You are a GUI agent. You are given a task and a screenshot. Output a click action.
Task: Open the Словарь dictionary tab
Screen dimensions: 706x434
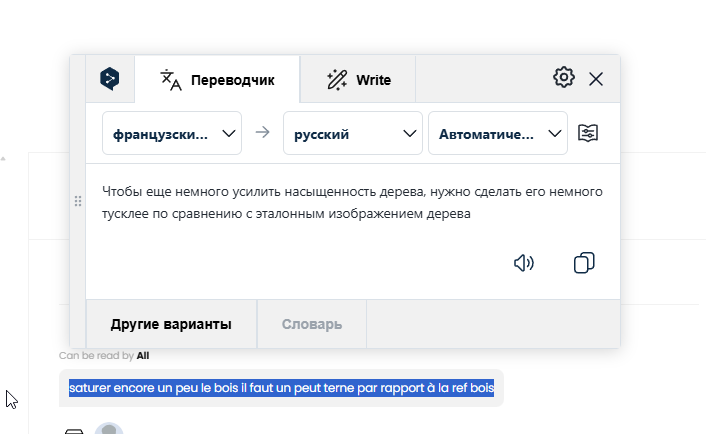coord(312,324)
